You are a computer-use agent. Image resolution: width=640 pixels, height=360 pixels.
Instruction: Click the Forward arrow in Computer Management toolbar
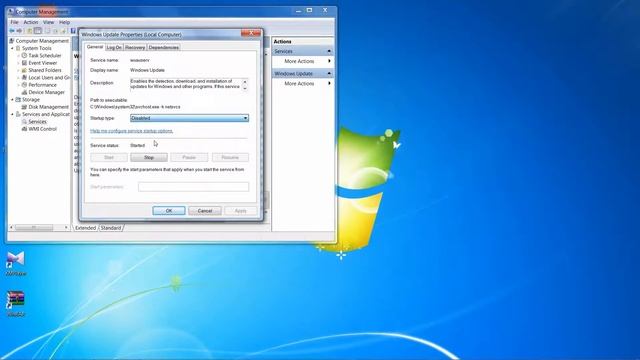[x=19, y=31]
